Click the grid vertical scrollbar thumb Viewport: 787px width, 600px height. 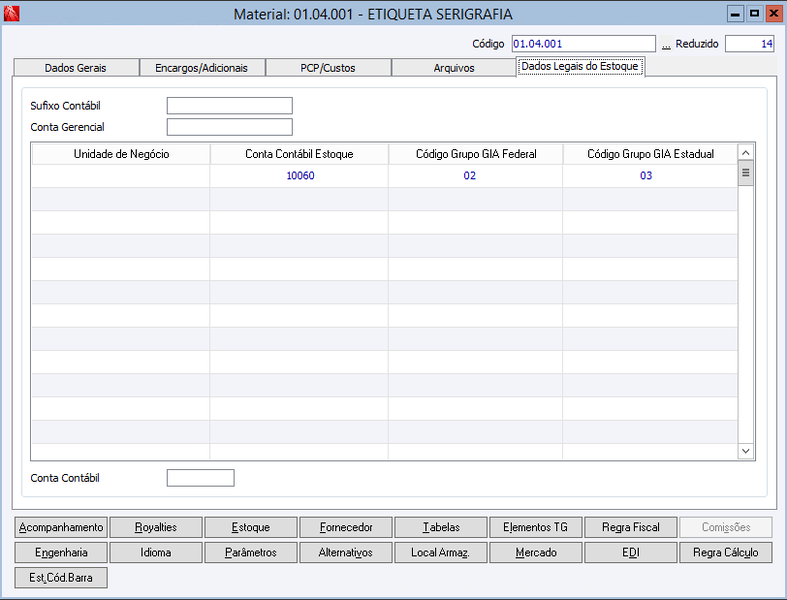click(x=746, y=173)
